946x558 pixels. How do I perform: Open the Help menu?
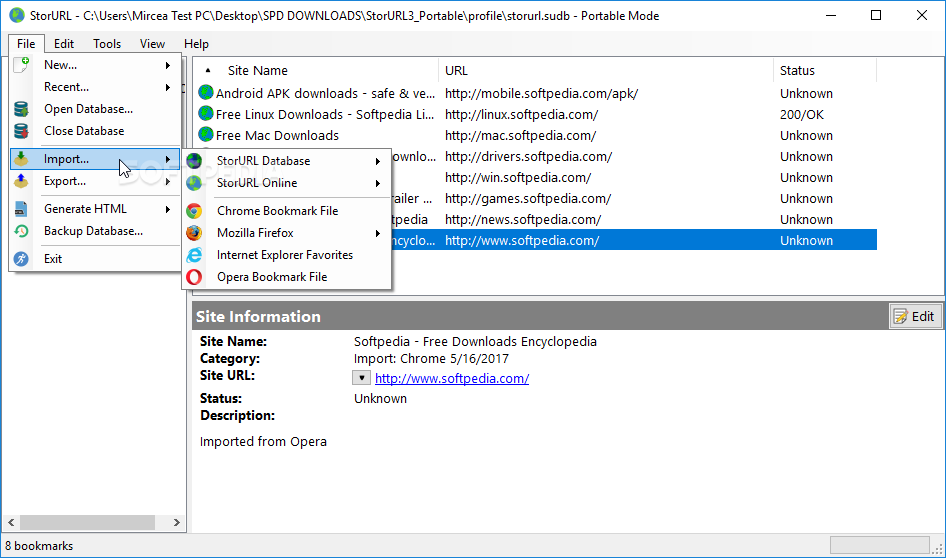[x=196, y=43]
